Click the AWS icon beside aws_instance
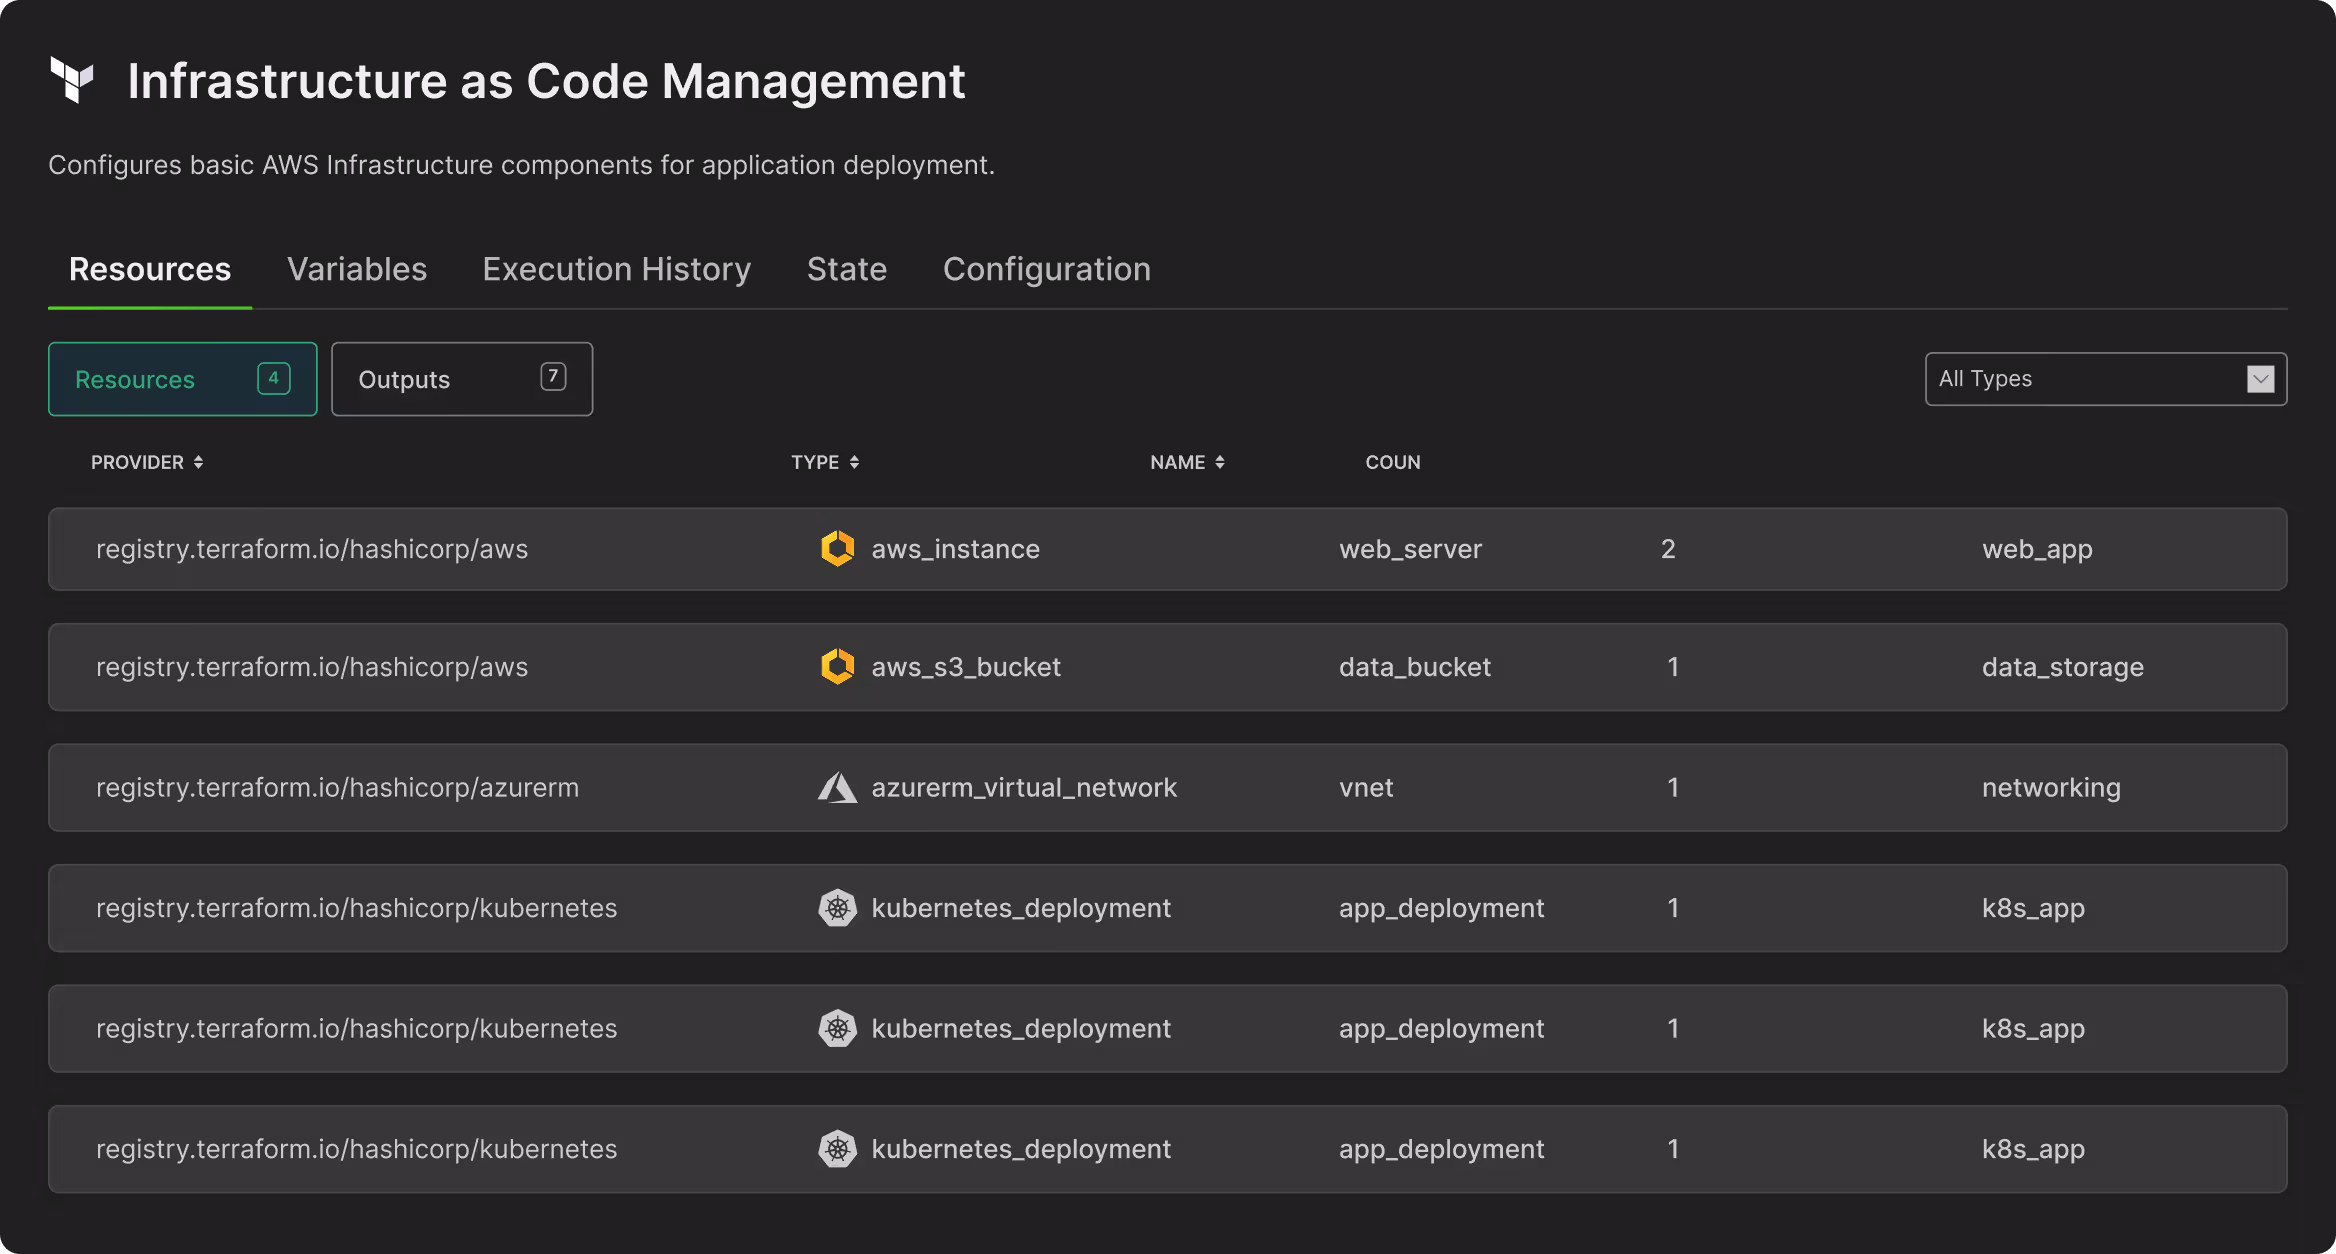This screenshot has height=1254, width=2336. (x=837, y=548)
